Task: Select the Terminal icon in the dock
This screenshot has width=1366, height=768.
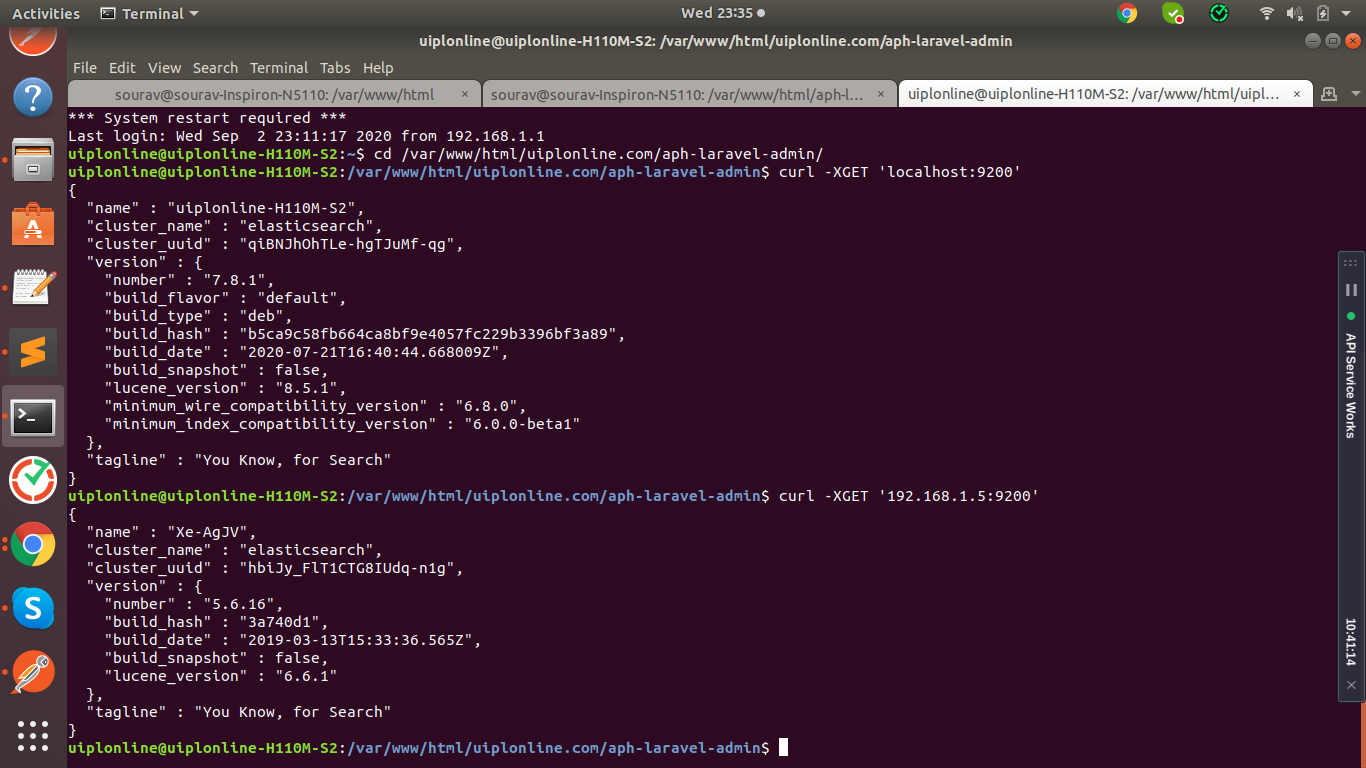Action: point(33,416)
